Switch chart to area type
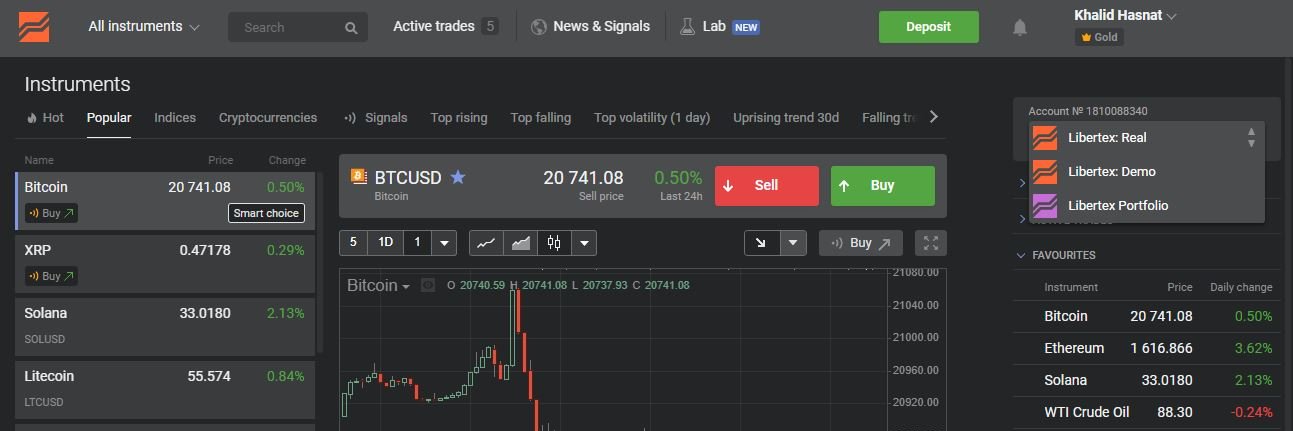This screenshot has height=431, width=1293. point(520,243)
